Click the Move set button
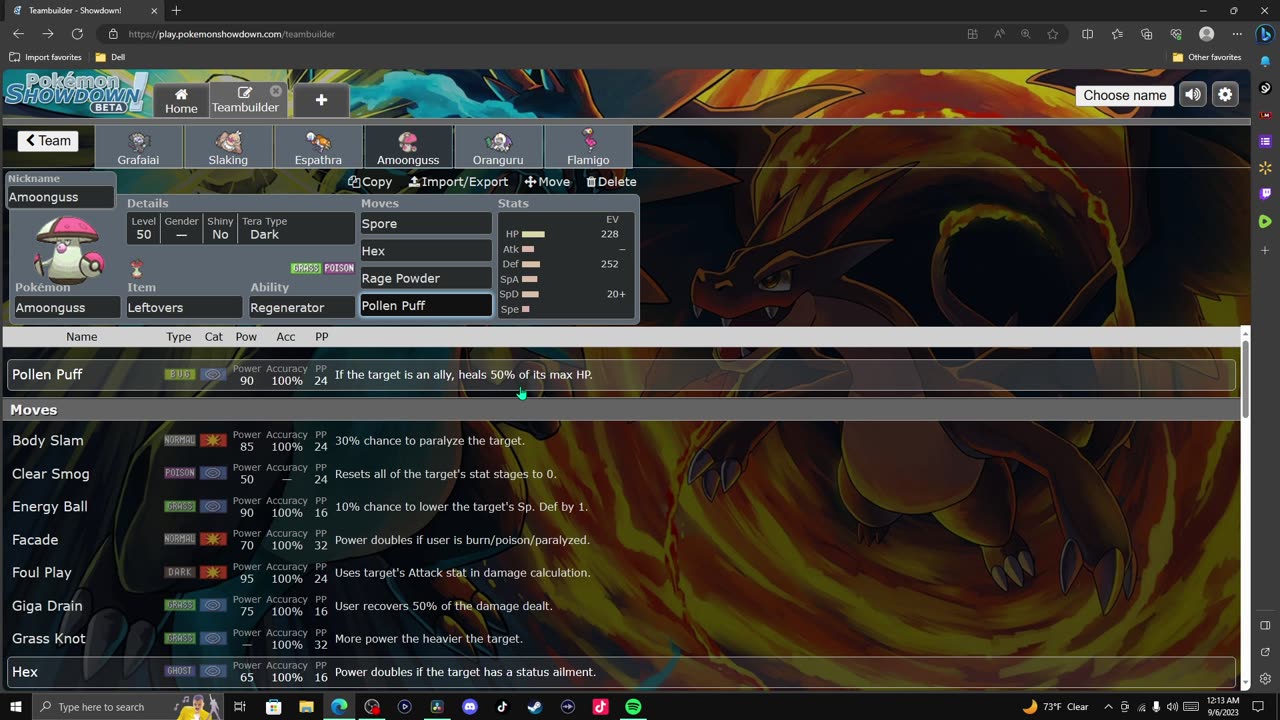Viewport: 1280px width, 720px height. click(547, 182)
